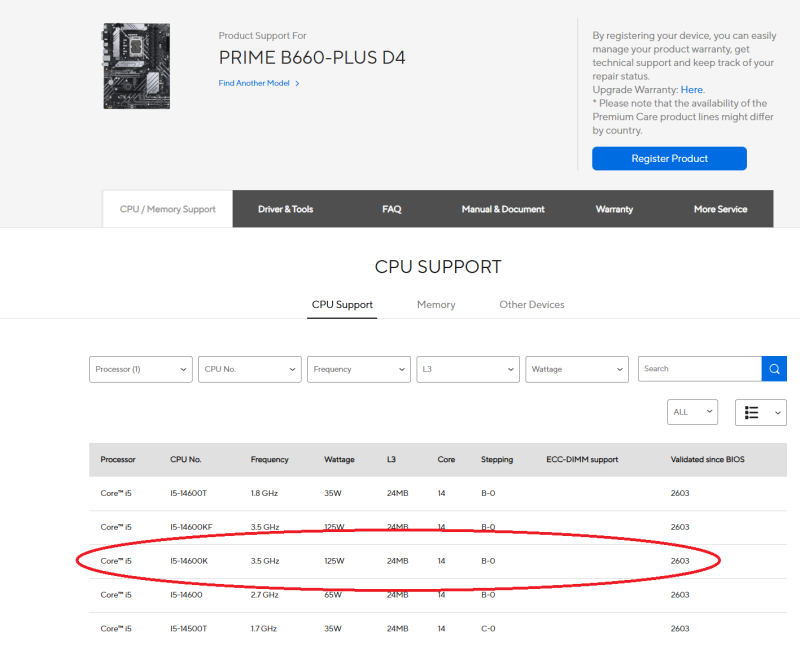Viewport: 800px width, 646px height.
Task: Open the ALL selector dropdown
Action: click(692, 412)
